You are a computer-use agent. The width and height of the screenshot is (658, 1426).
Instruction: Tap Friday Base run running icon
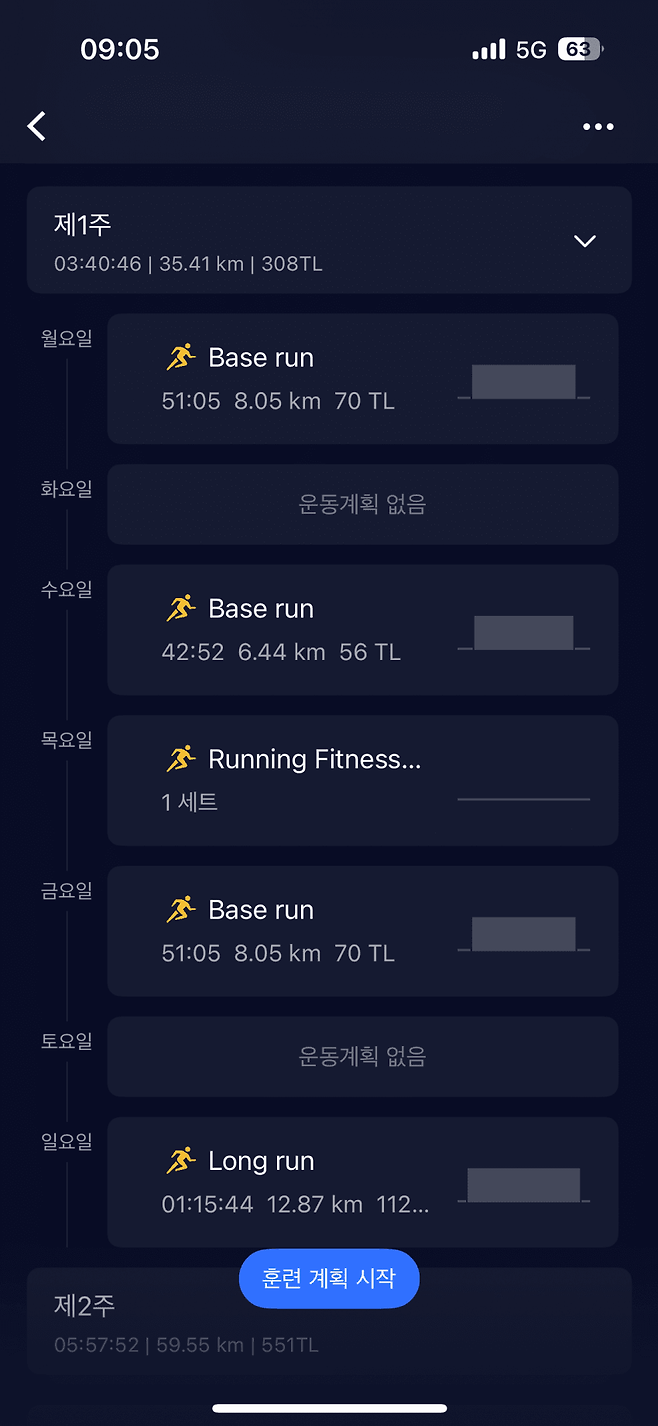(x=181, y=909)
